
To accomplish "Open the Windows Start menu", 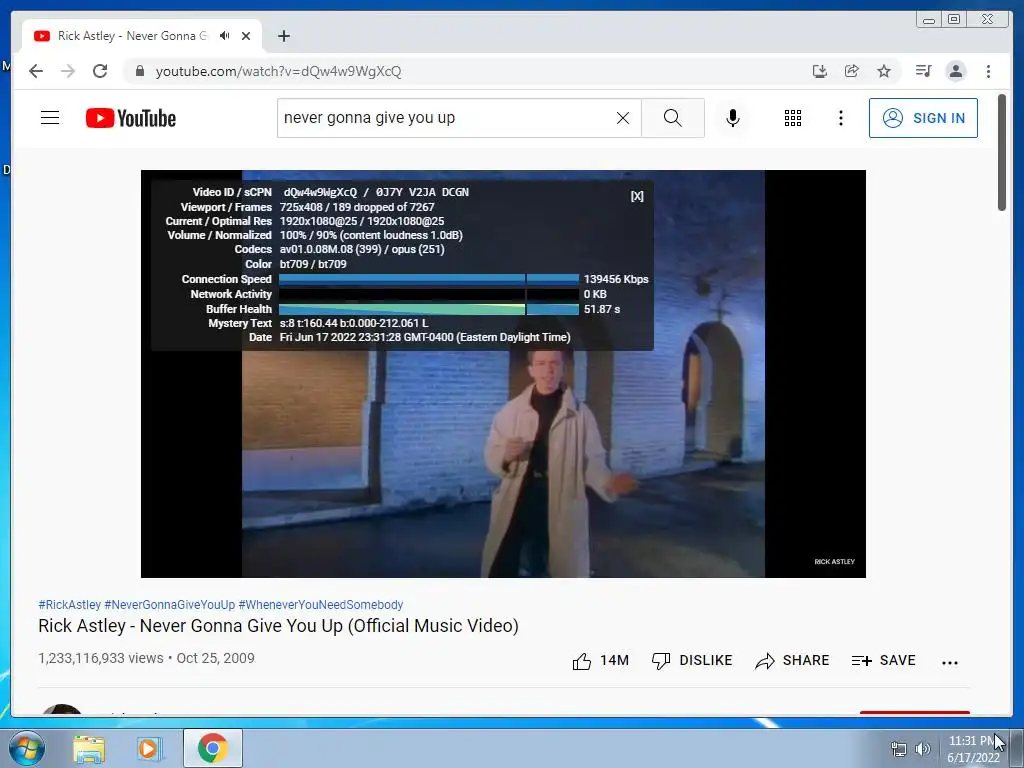I will (27, 748).
